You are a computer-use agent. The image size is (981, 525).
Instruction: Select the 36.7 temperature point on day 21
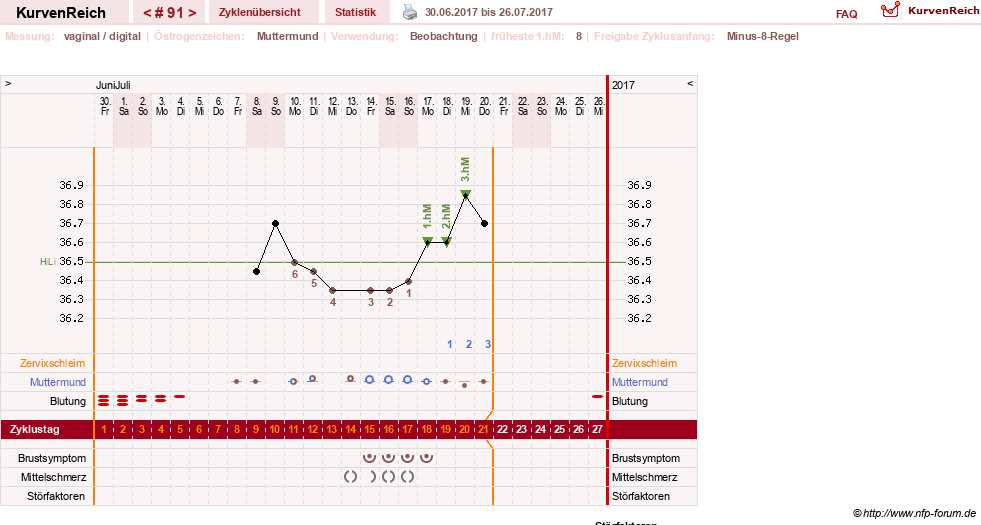coord(484,223)
